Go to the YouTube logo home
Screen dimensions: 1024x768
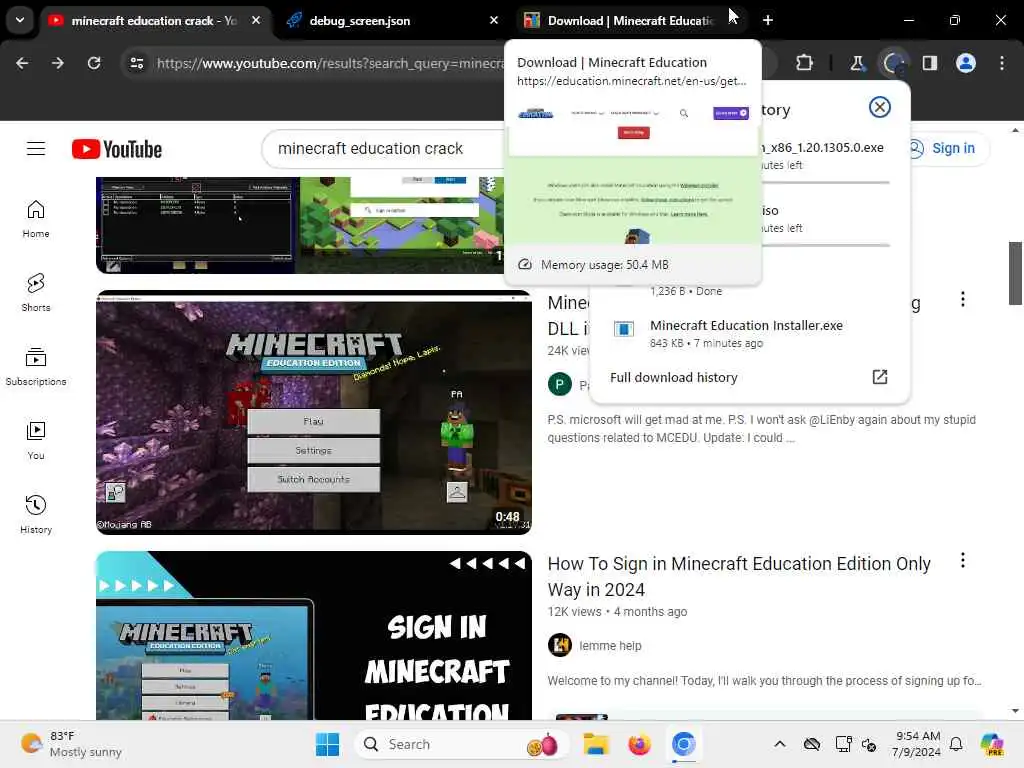(117, 149)
